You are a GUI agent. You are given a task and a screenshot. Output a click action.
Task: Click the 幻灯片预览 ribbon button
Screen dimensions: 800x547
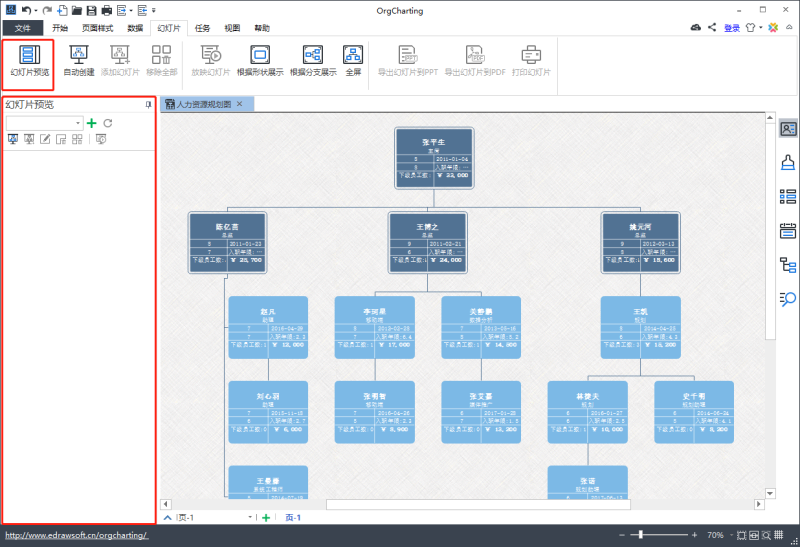30,61
